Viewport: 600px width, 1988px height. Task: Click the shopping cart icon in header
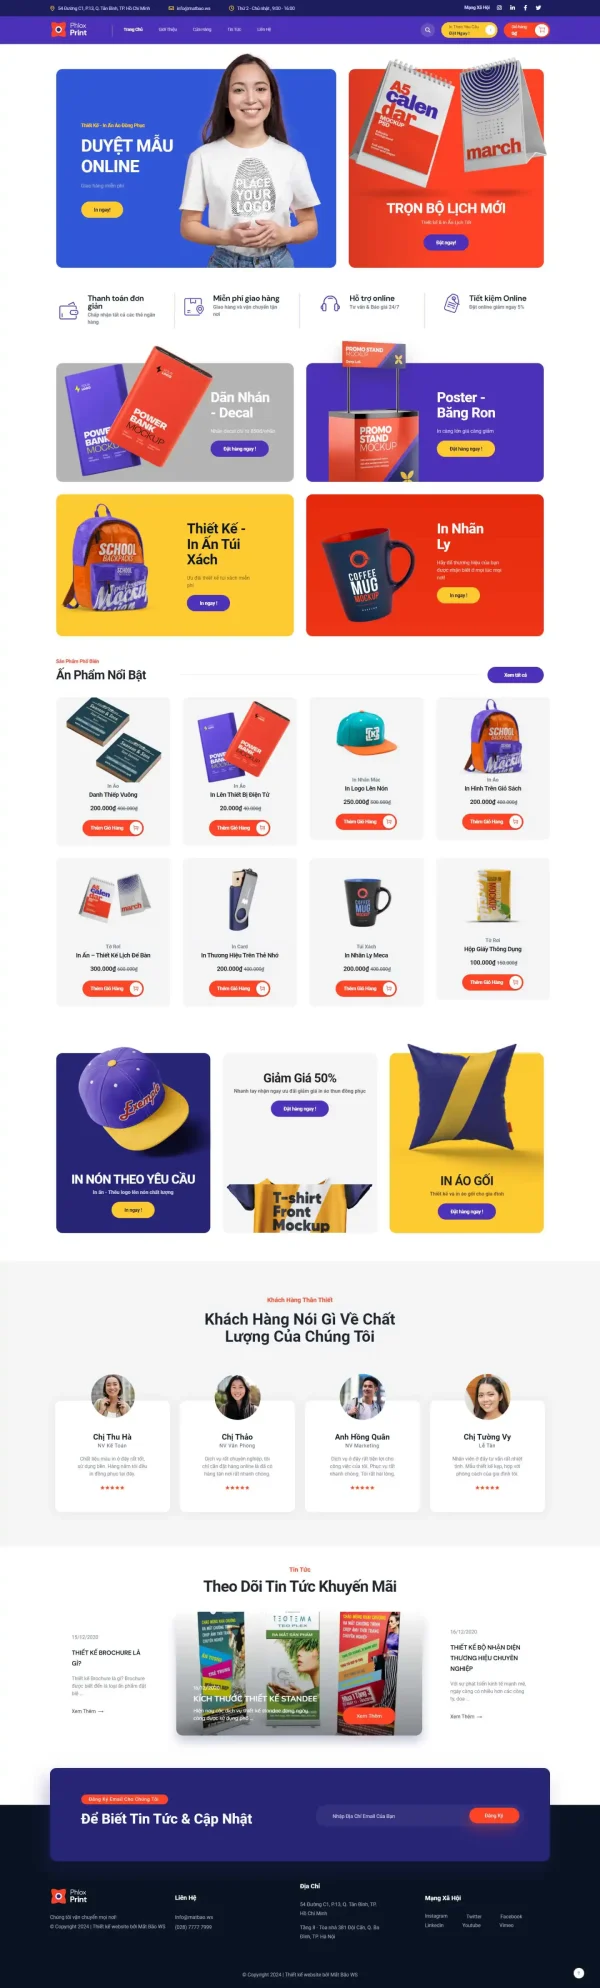(541, 30)
